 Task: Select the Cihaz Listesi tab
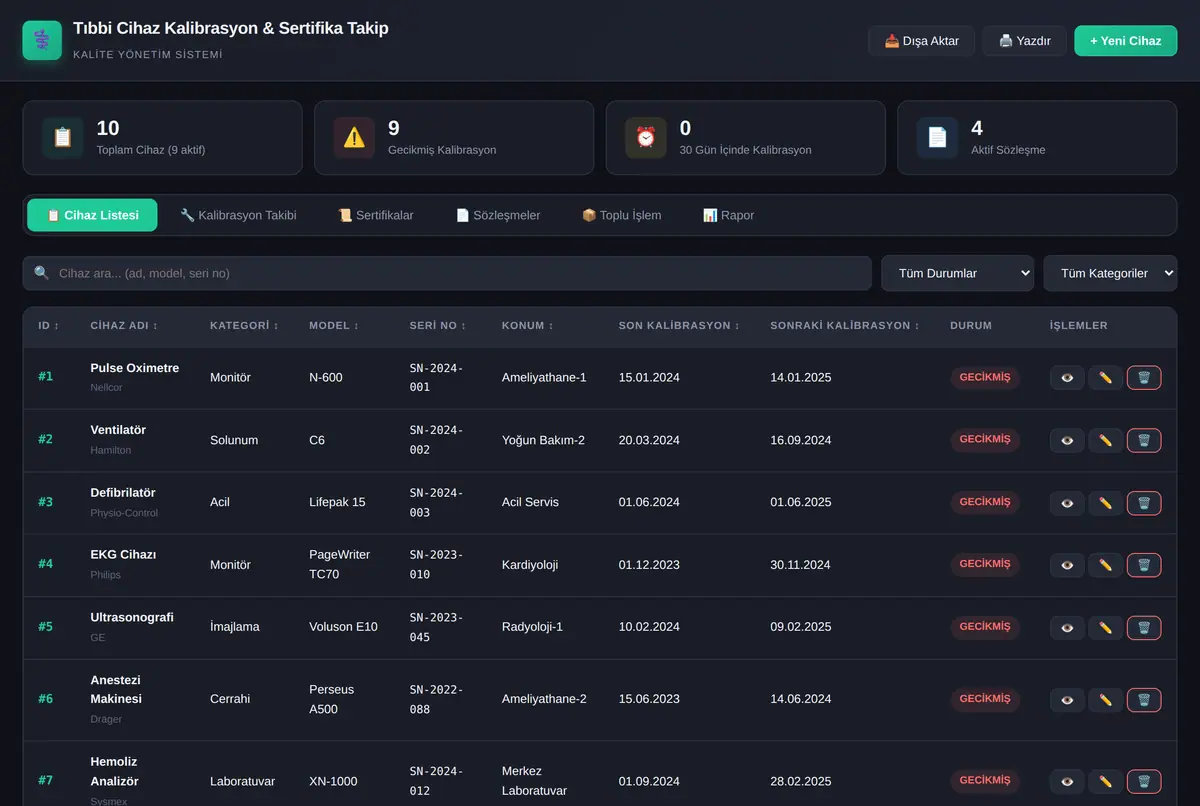tap(92, 215)
